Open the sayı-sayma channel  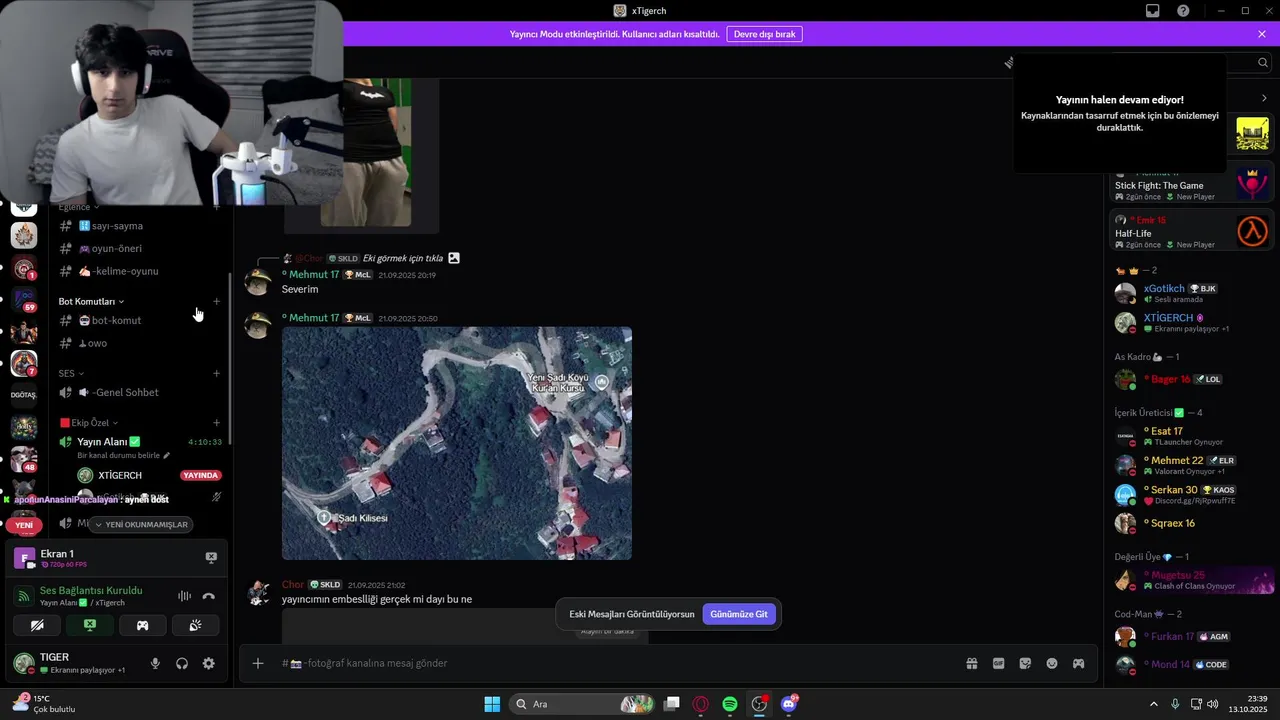pyautogui.click(x=140, y=226)
